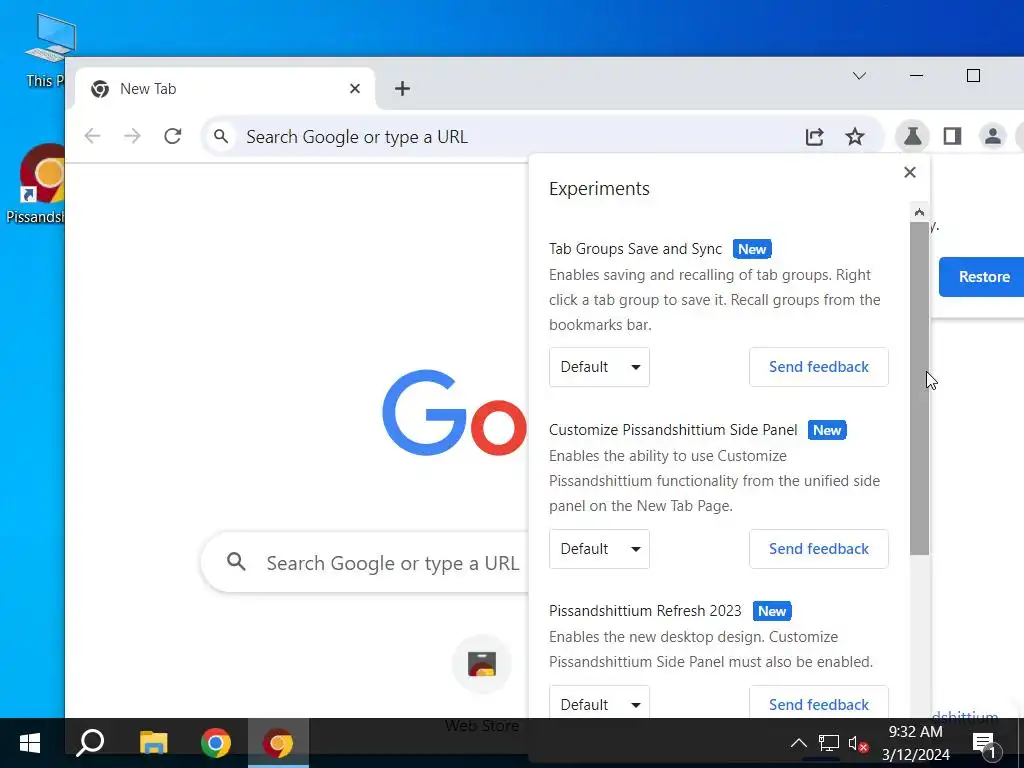The width and height of the screenshot is (1024, 768).
Task: Open Customize Side Panel Default dropdown
Action: point(599,549)
